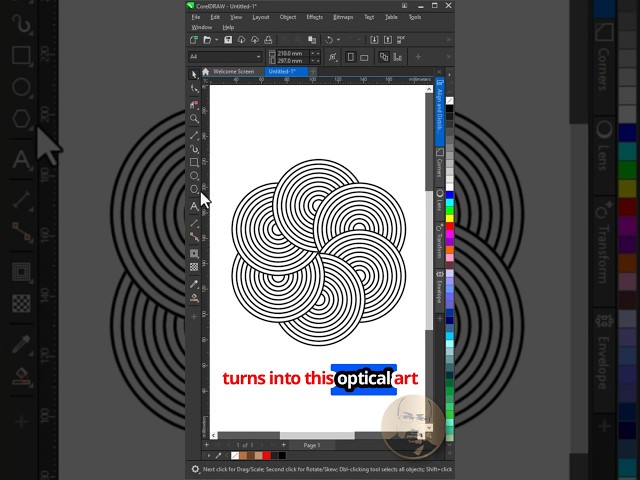This screenshot has height=480, width=640.
Task: Open the Effects menu
Action: coord(314,17)
